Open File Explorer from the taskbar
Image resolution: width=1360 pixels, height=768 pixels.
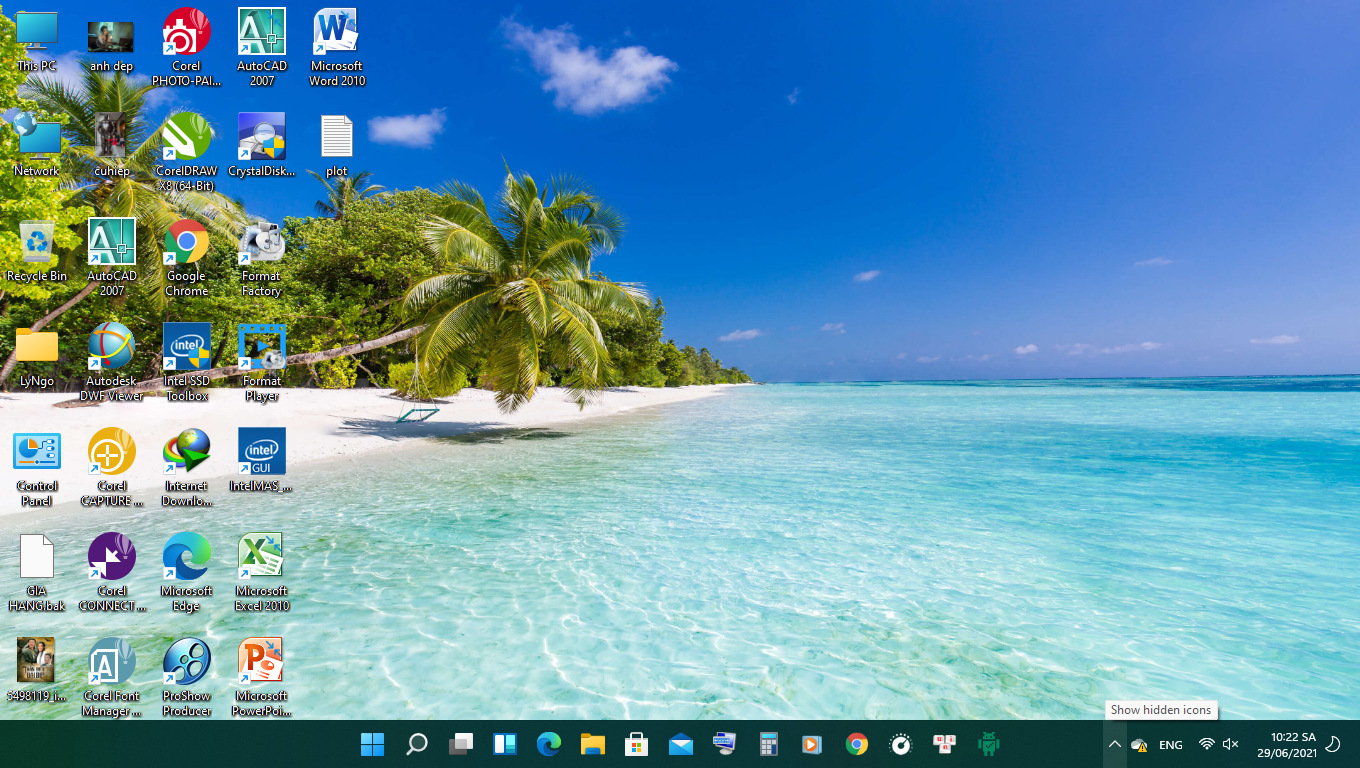593,744
